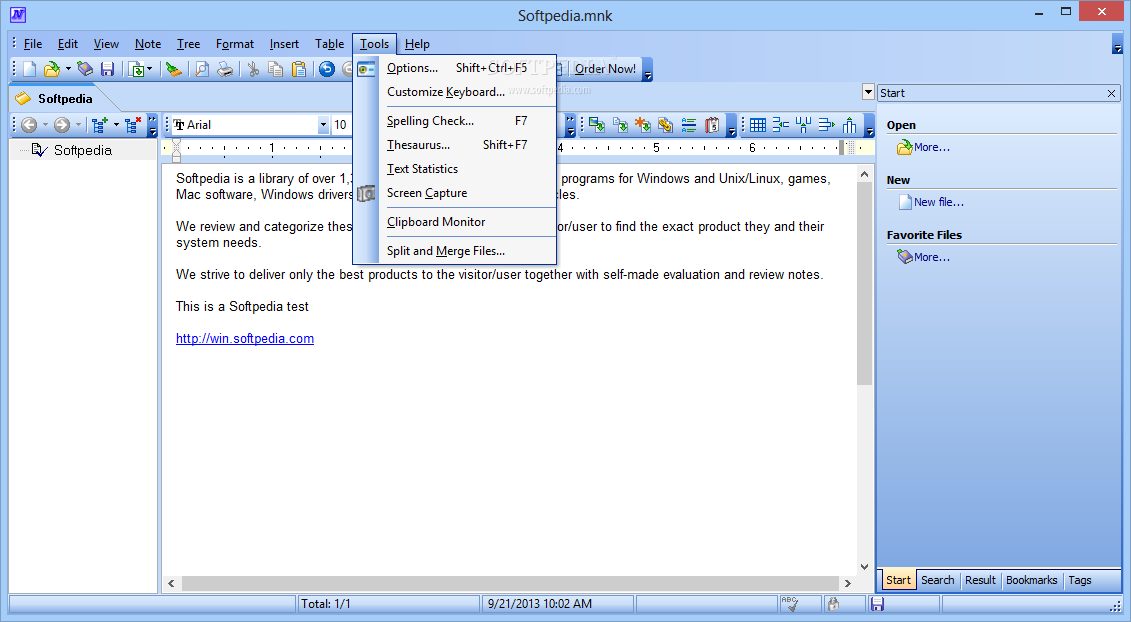Expand the Add node dropdown arrow

[x=116, y=125]
